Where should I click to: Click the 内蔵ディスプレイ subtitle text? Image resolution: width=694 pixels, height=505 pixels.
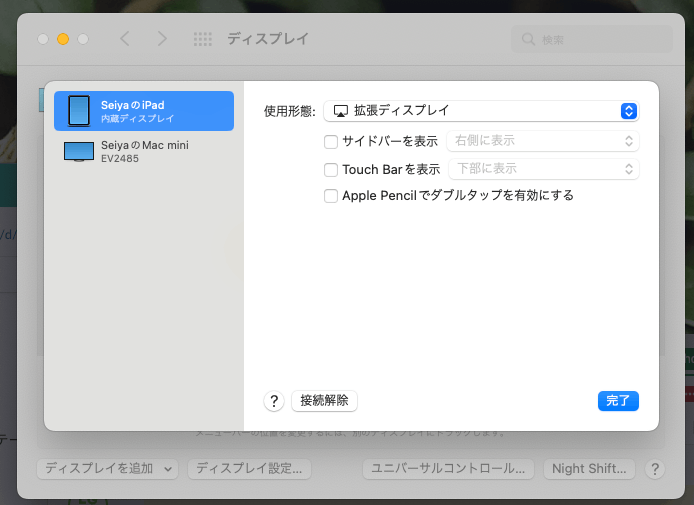pos(138,119)
